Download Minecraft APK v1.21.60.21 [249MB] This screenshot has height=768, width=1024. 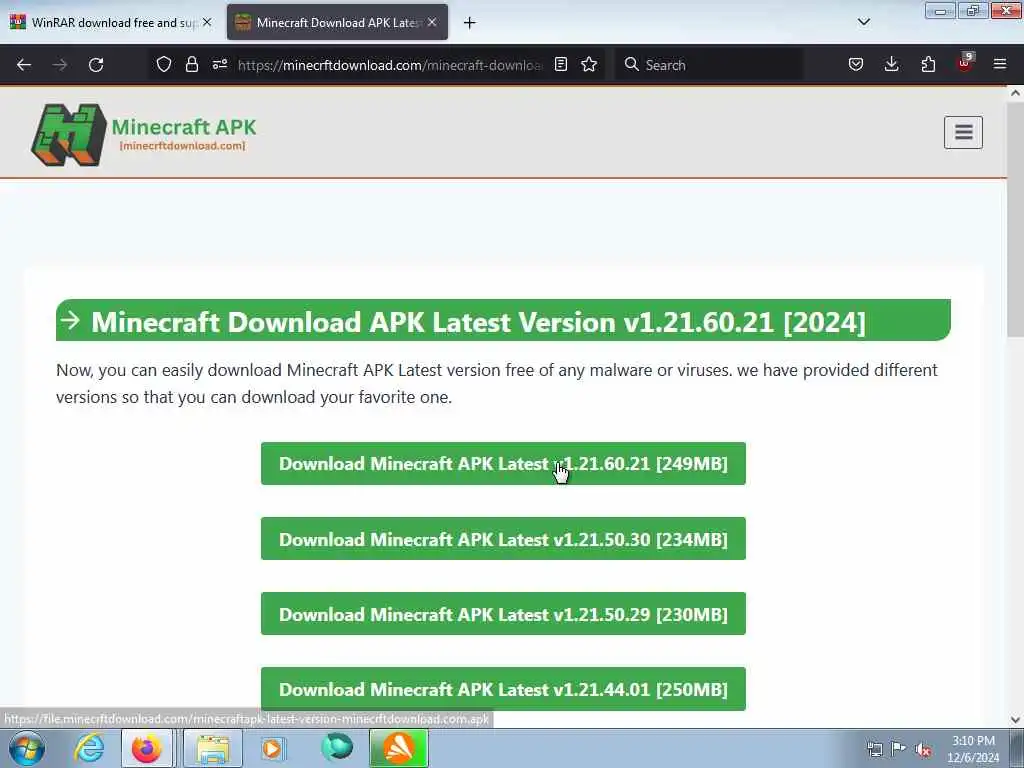tap(503, 464)
